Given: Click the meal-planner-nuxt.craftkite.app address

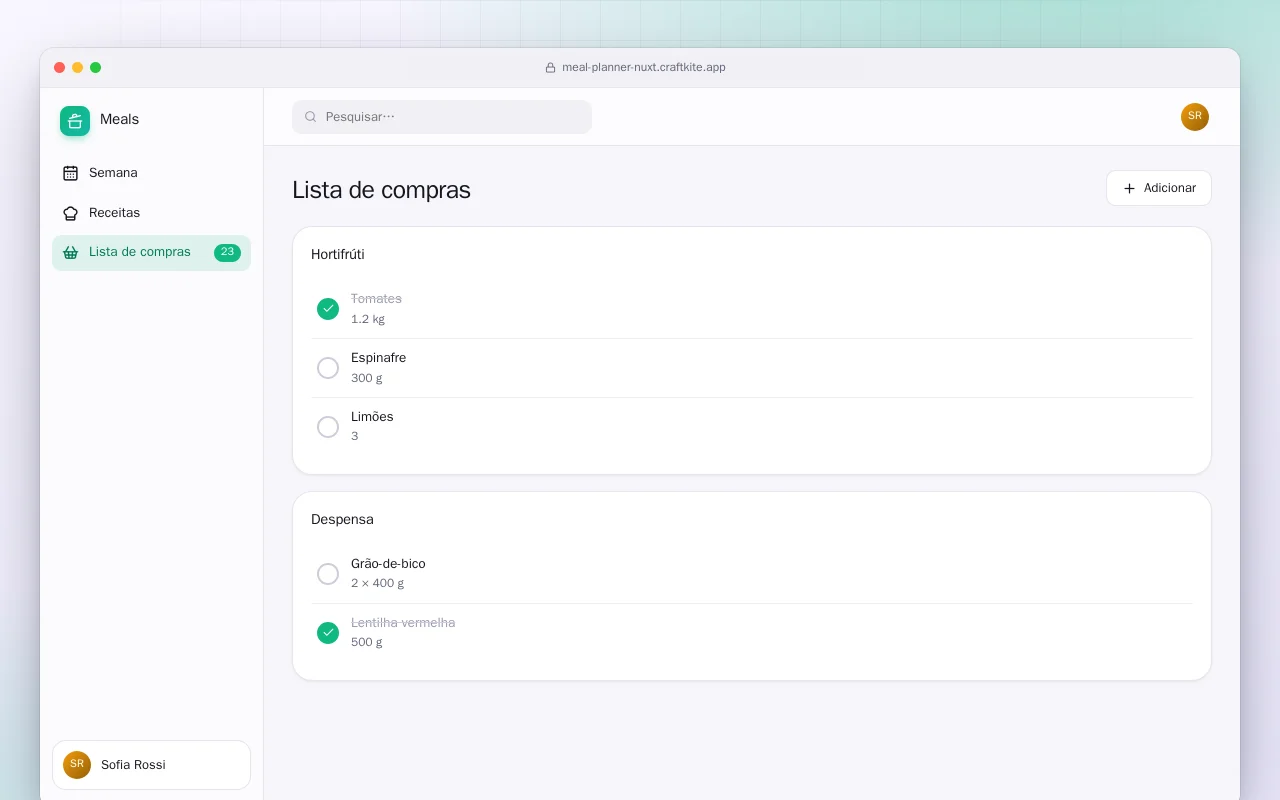Looking at the screenshot, I should (644, 68).
